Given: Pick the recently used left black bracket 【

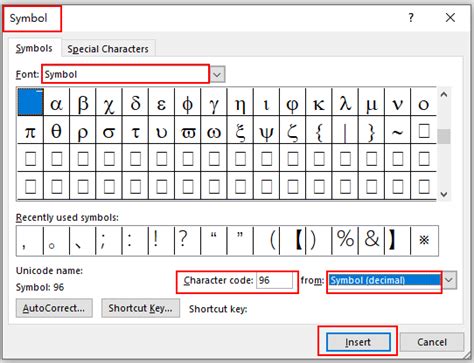Looking at the screenshot, I should [x=293, y=241].
